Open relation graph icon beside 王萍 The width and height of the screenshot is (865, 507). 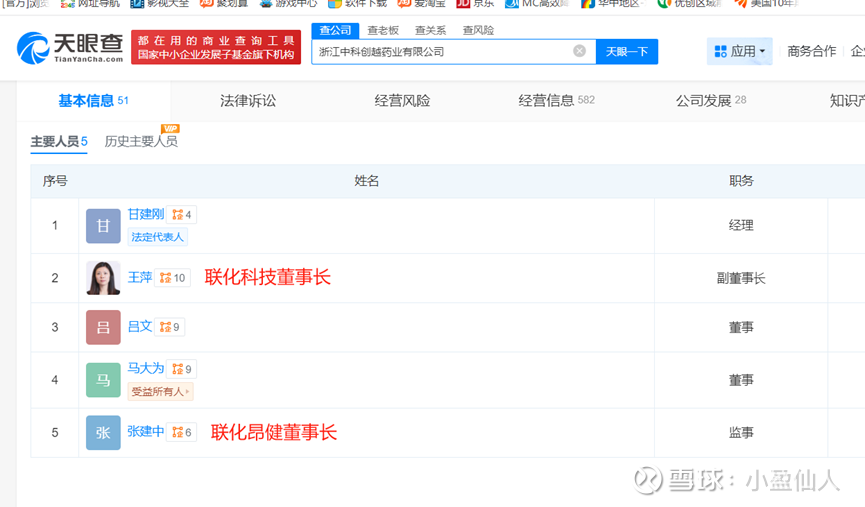[165, 278]
